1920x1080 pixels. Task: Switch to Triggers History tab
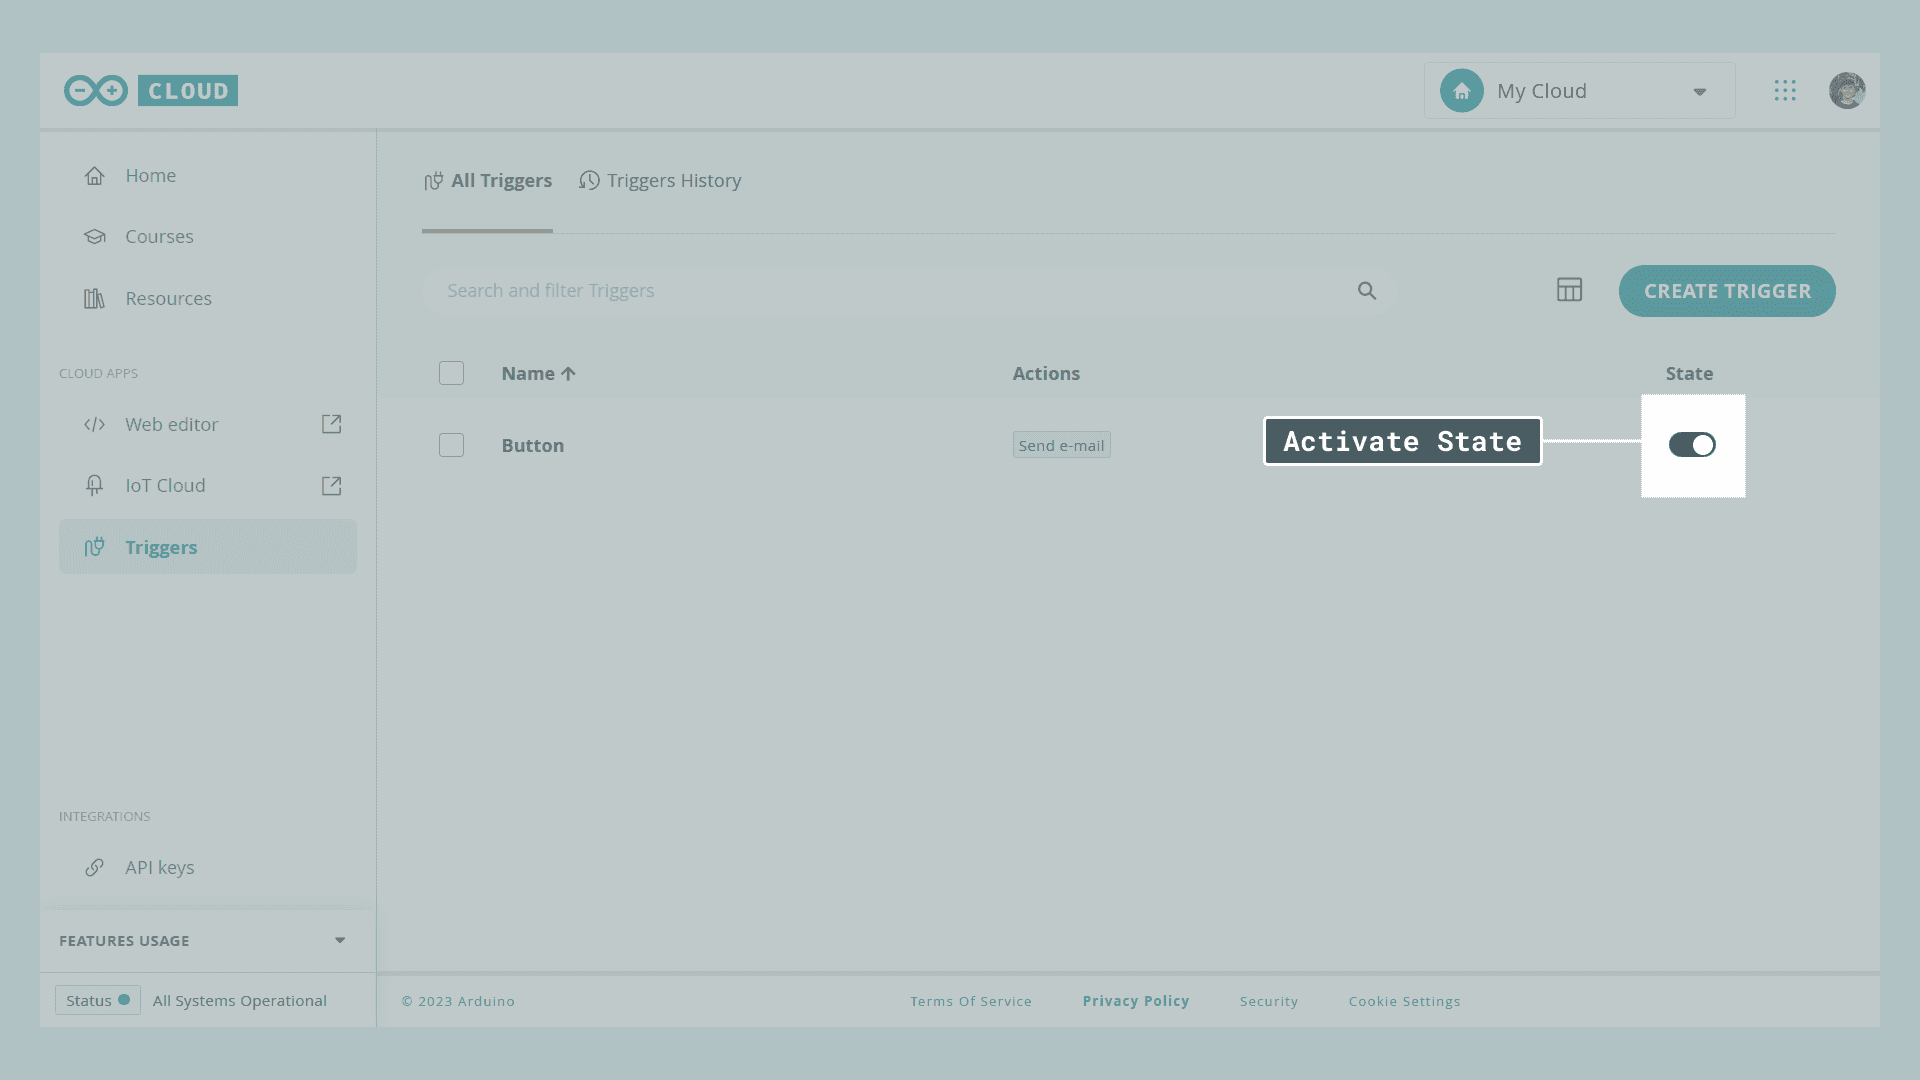660,181
